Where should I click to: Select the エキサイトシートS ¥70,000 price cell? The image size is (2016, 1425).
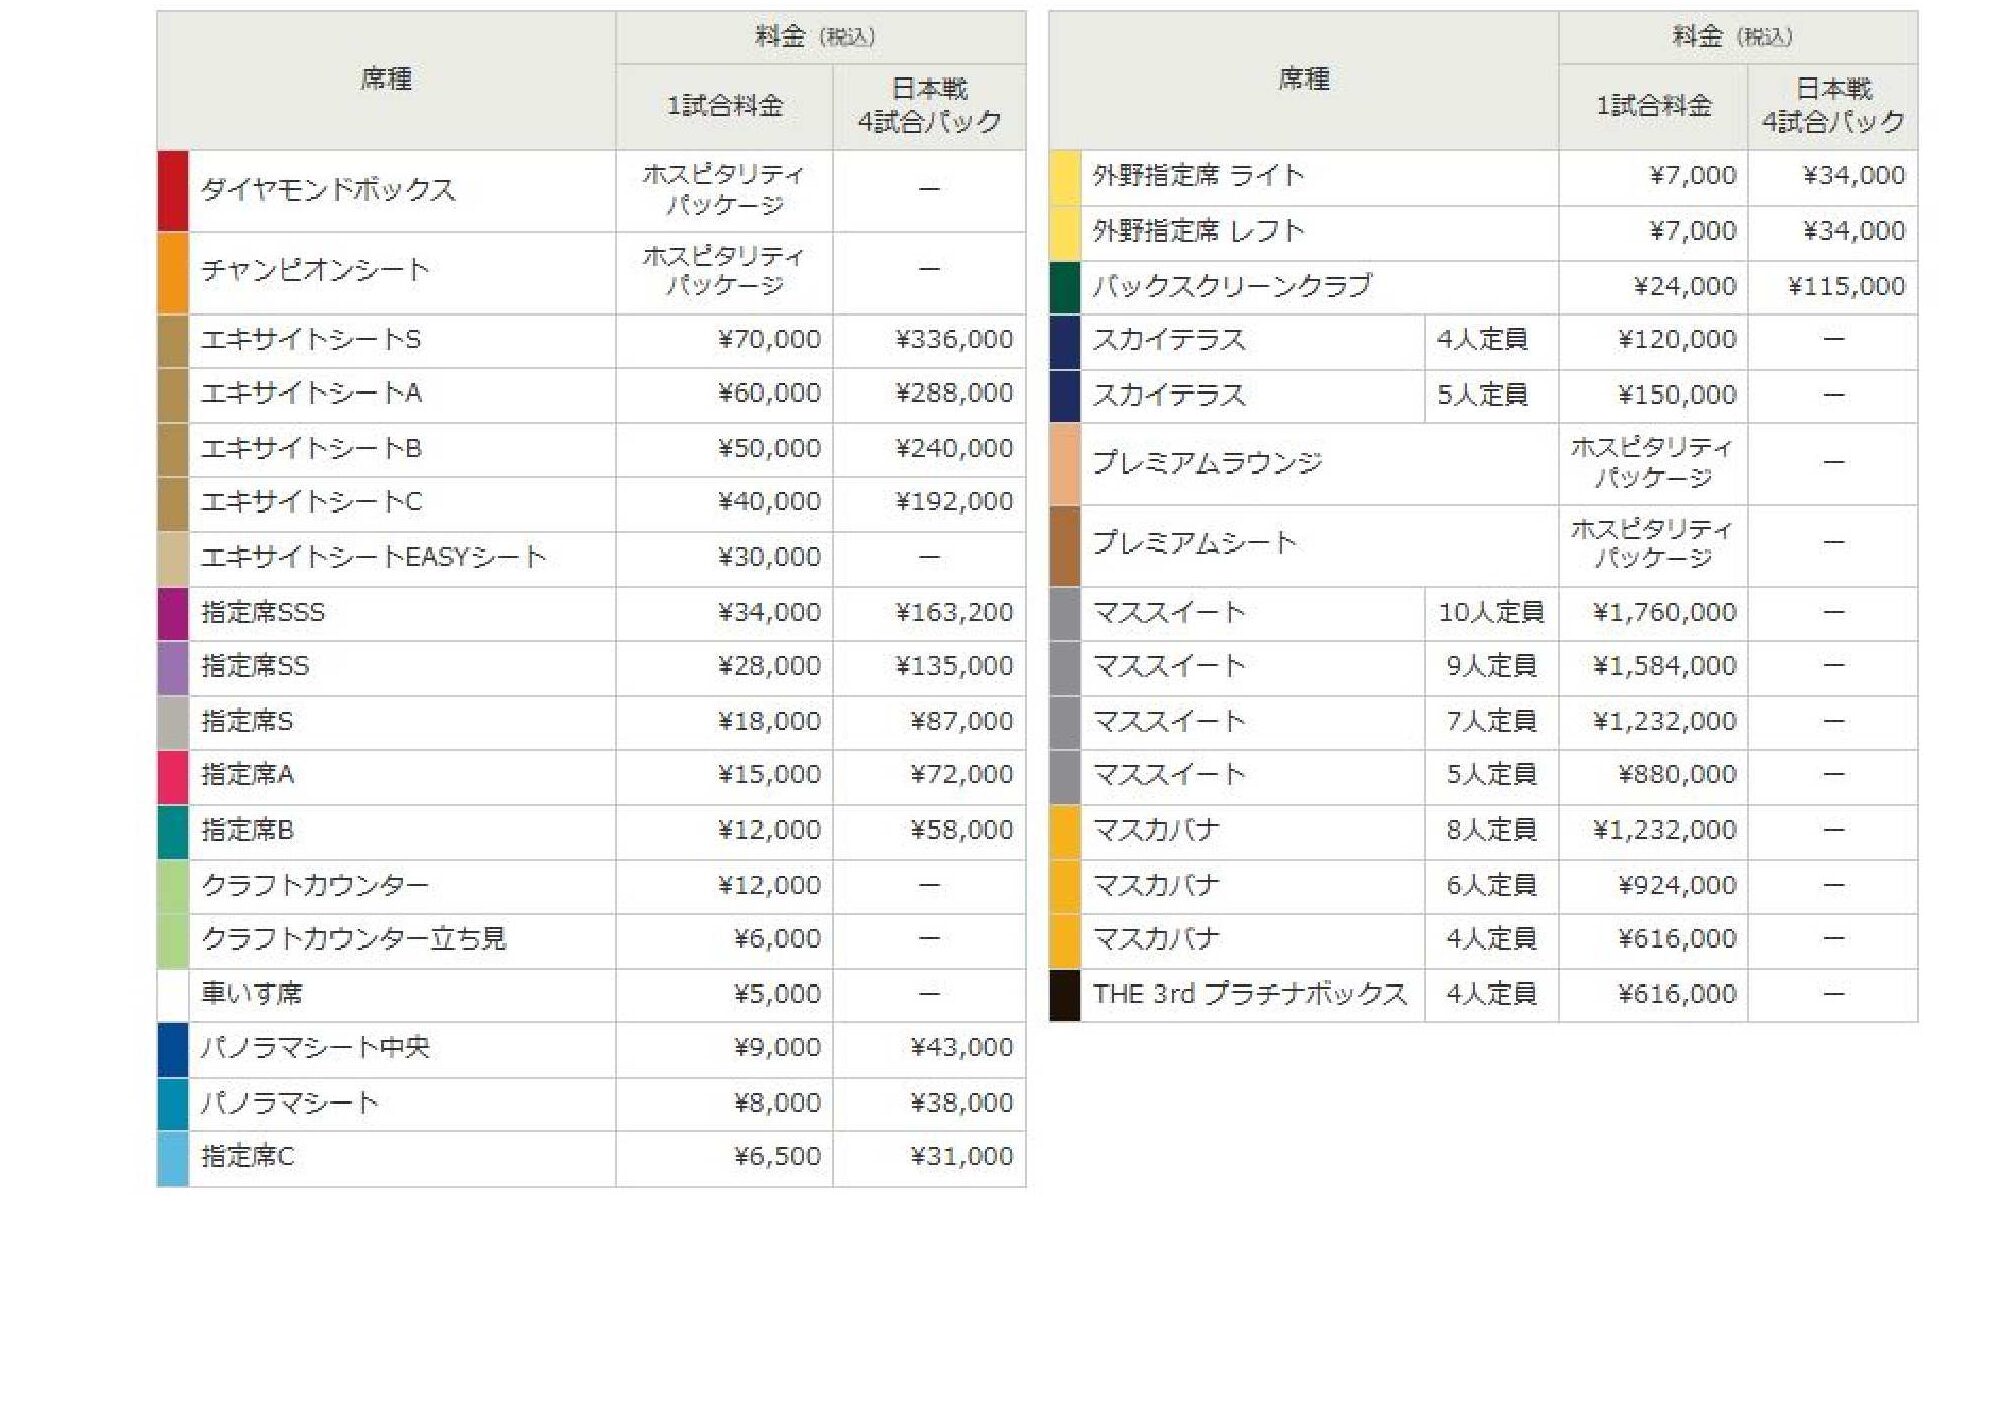pyautogui.click(x=768, y=340)
